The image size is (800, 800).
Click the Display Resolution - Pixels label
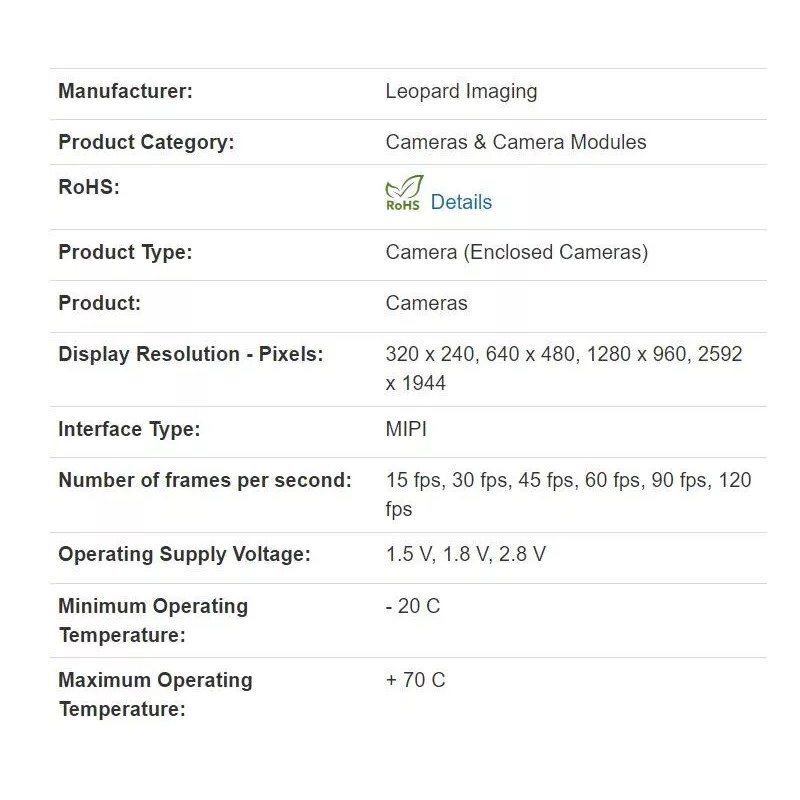coord(191,354)
